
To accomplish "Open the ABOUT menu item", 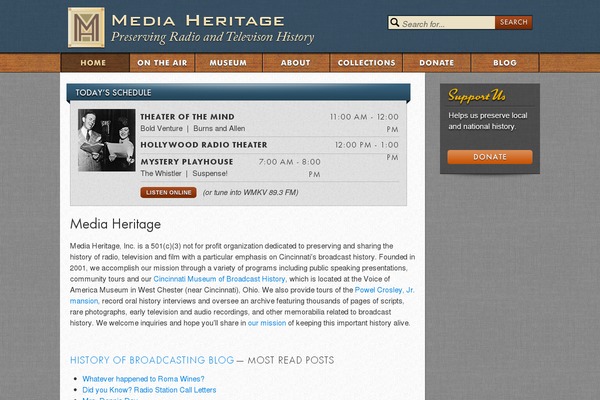I will 295,63.
